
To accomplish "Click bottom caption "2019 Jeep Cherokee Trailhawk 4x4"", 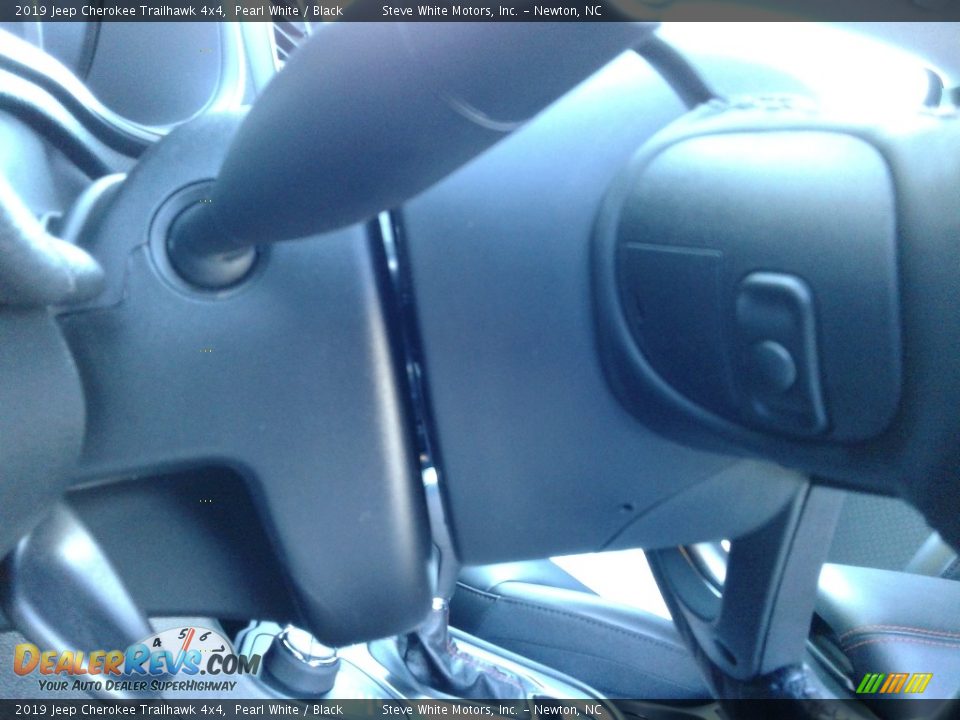I will point(119,710).
